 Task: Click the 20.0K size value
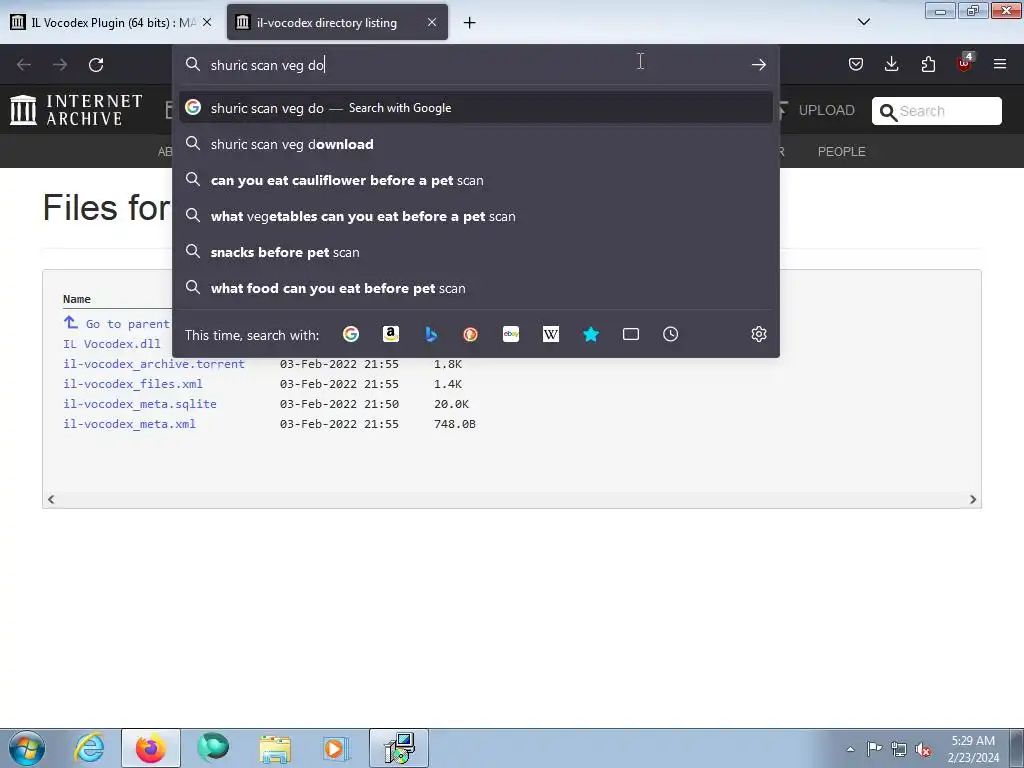pos(451,404)
